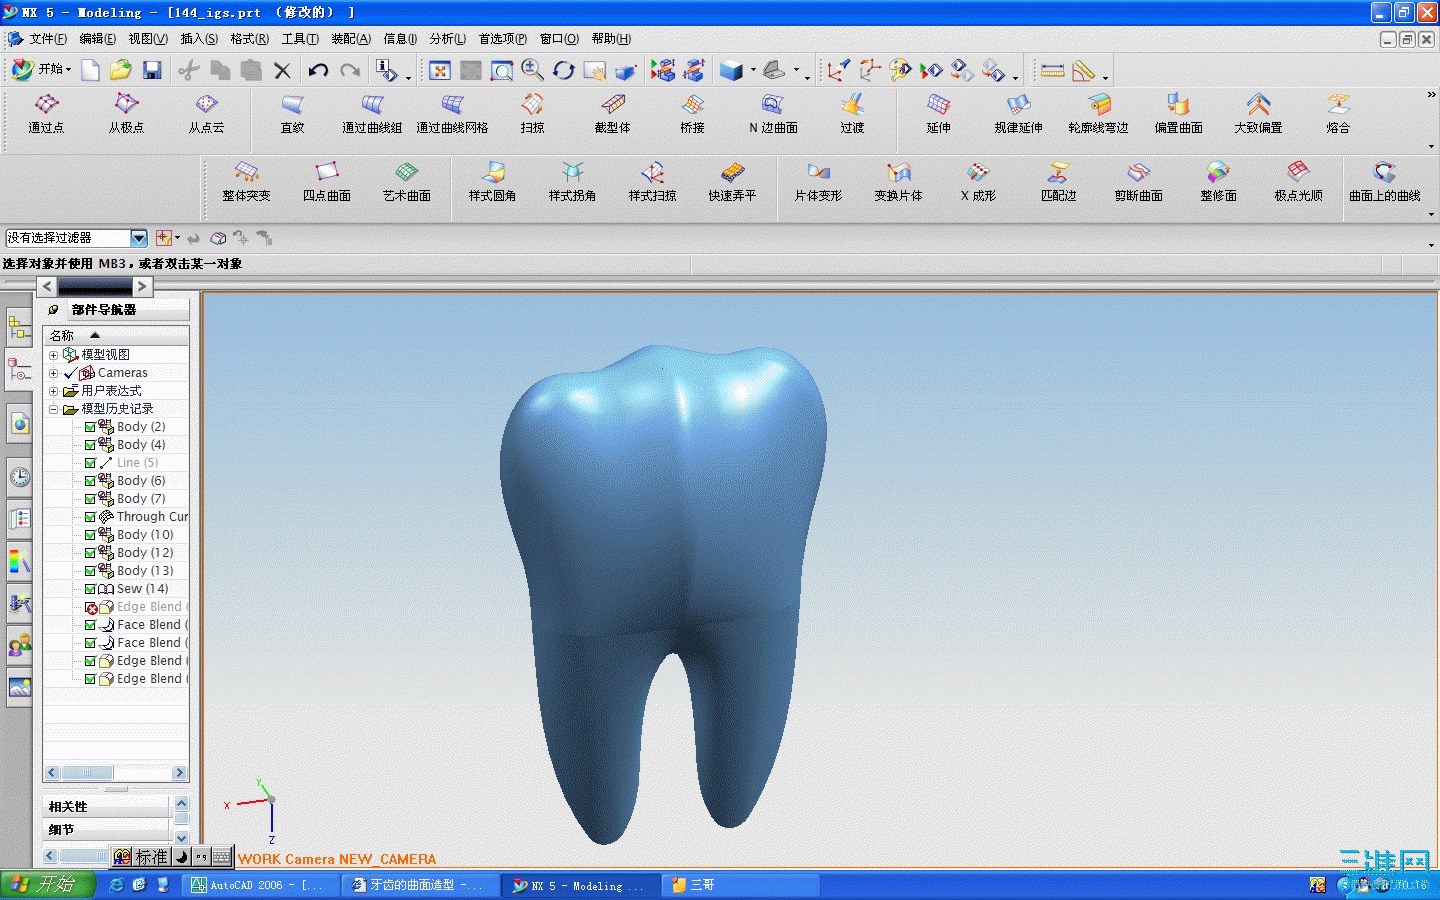Select the 过渡 (Transition) tool
Screen dimensions: 1440x900
(x=852, y=114)
